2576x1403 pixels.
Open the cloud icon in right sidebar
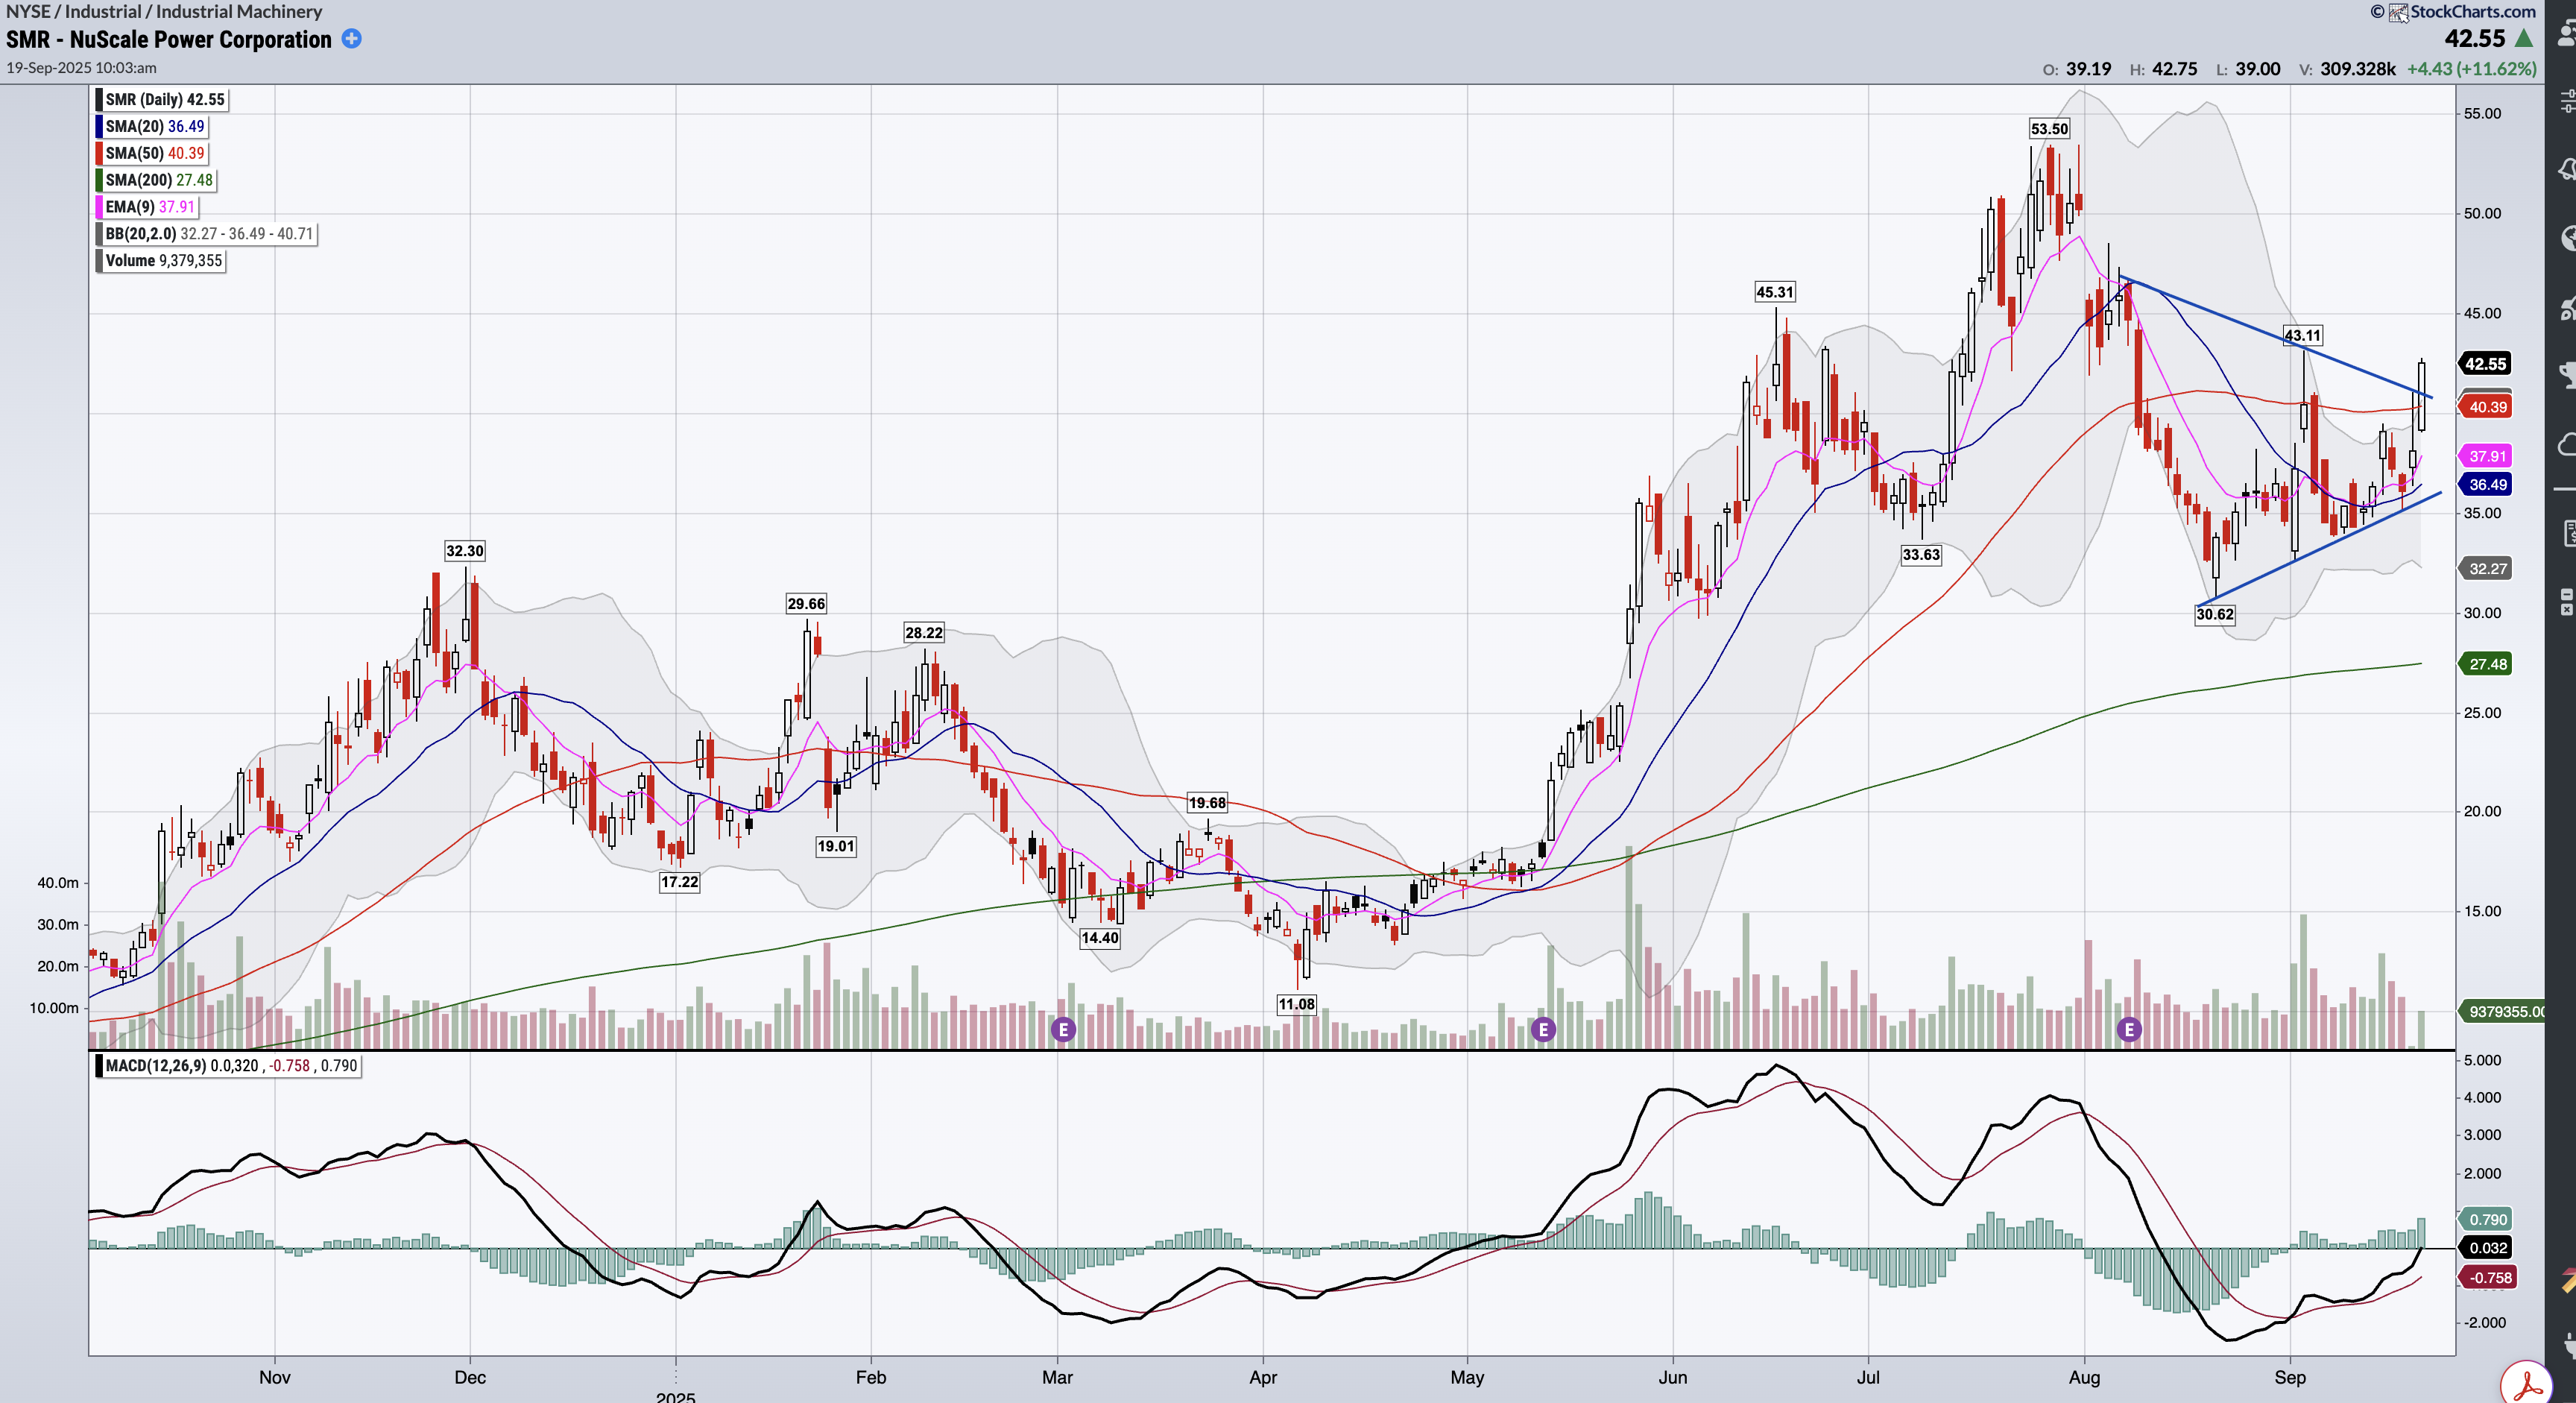2567,445
